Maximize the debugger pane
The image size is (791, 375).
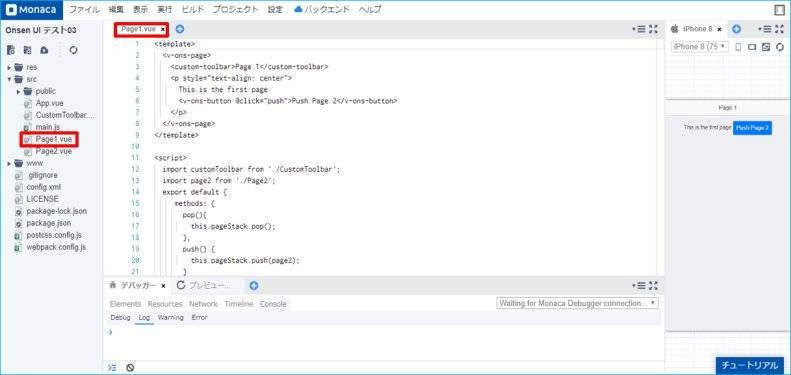tap(653, 286)
